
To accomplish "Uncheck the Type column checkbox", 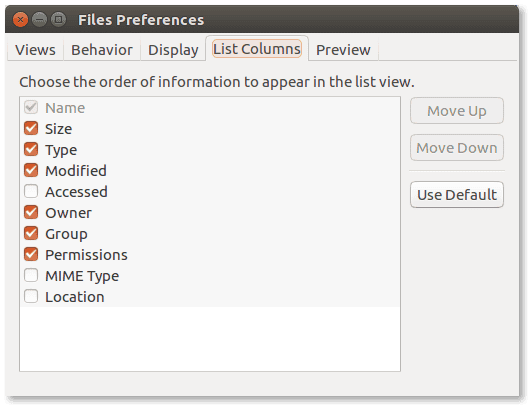I will [31, 149].
